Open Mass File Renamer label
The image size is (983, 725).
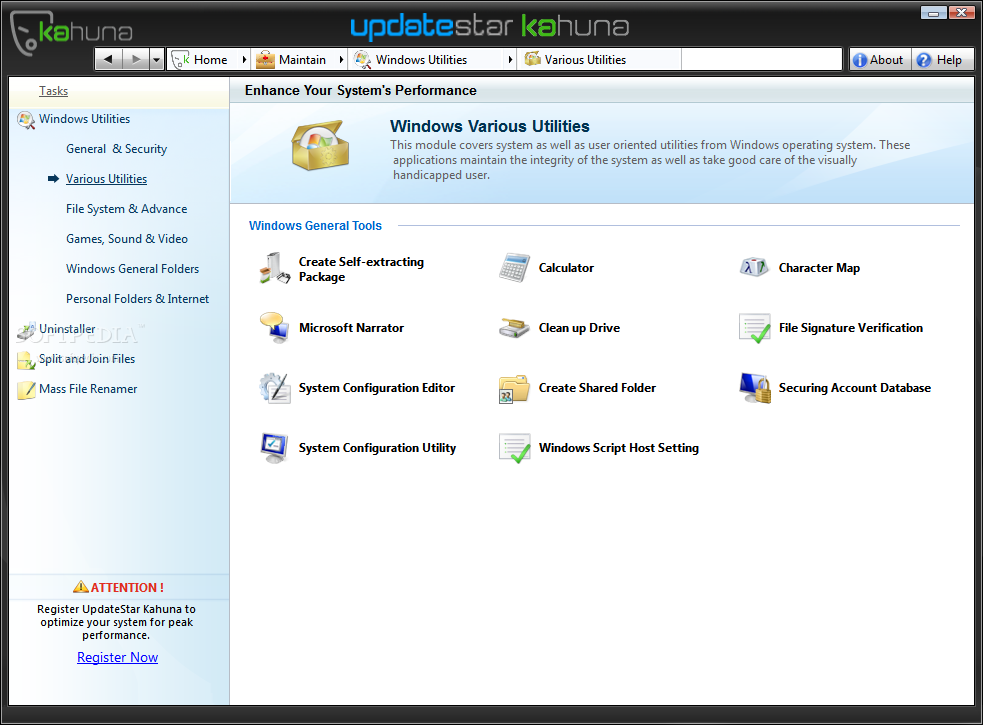click(88, 389)
